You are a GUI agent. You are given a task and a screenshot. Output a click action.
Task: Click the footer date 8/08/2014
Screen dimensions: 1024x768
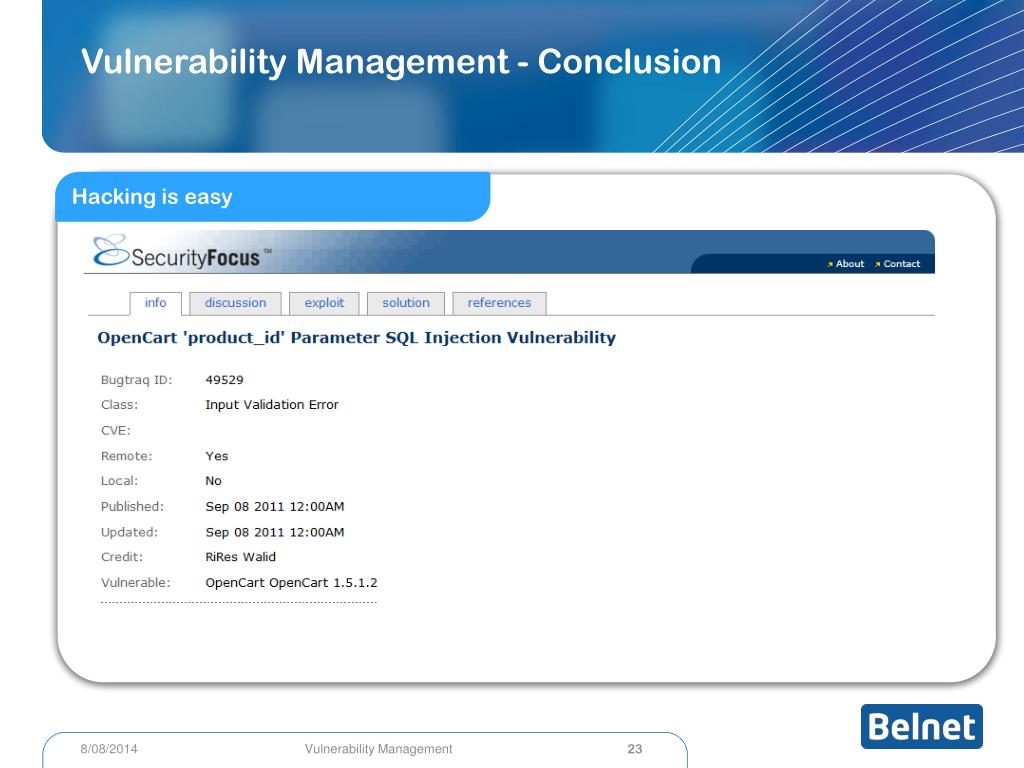click(x=109, y=749)
